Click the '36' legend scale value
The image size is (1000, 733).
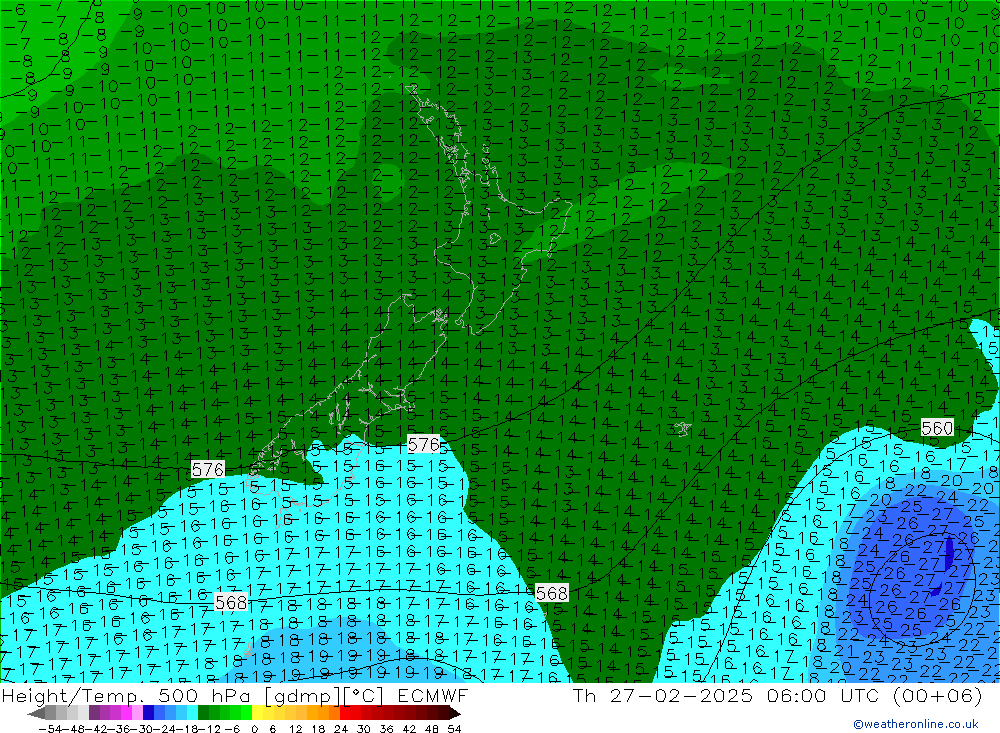pos(386,729)
